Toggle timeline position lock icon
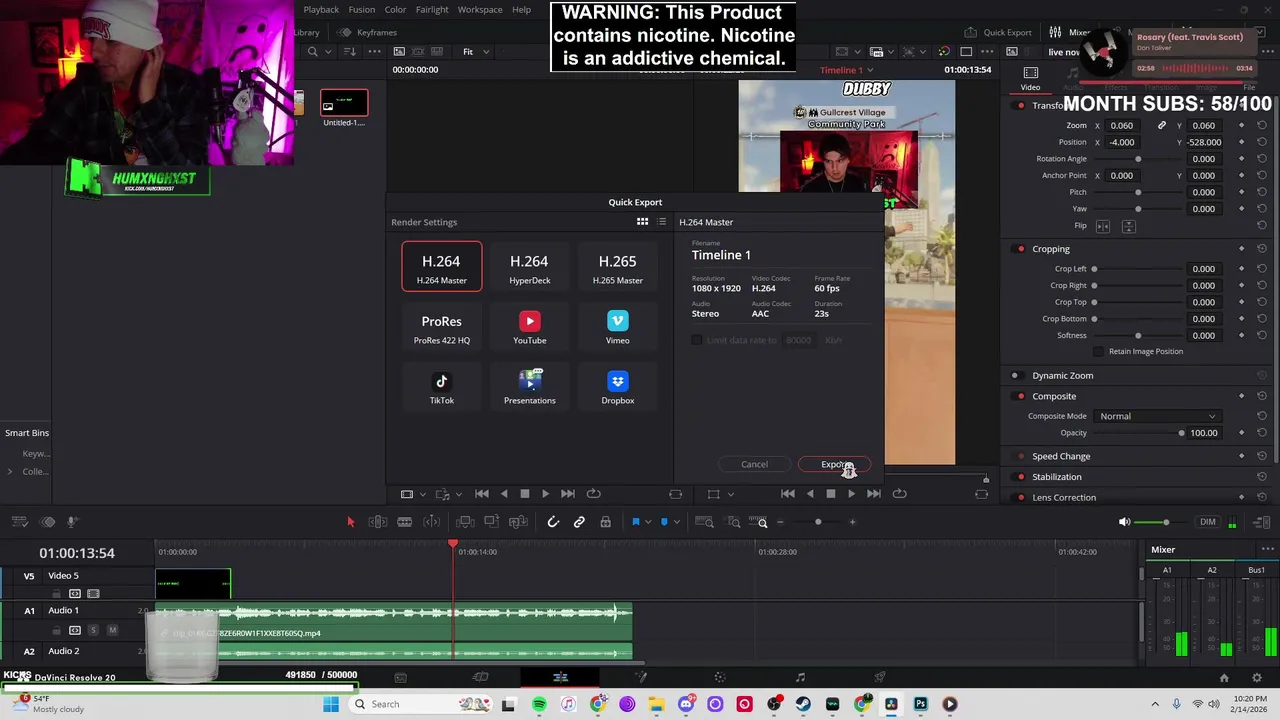 tap(605, 522)
